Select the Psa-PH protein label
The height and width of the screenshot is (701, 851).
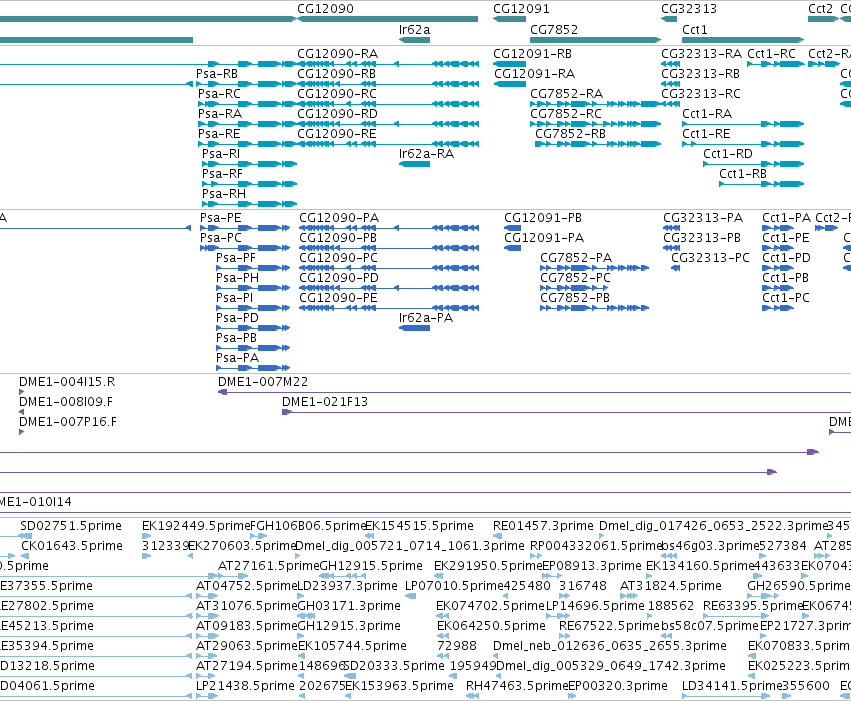pyautogui.click(x=237, y=278)
